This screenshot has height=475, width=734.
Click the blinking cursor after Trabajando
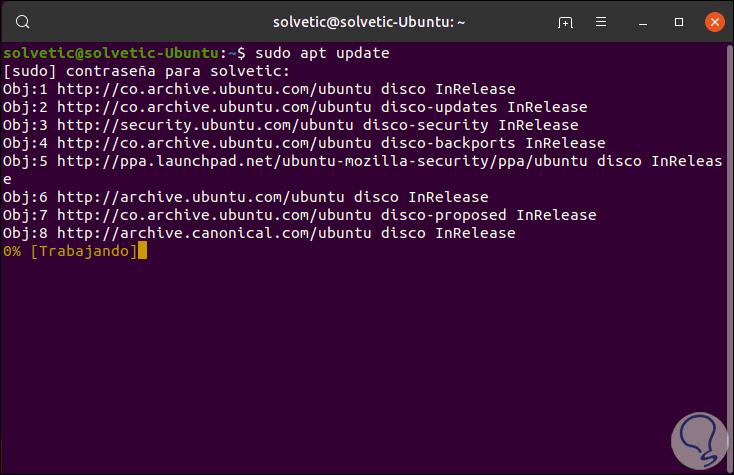[143, 251]
